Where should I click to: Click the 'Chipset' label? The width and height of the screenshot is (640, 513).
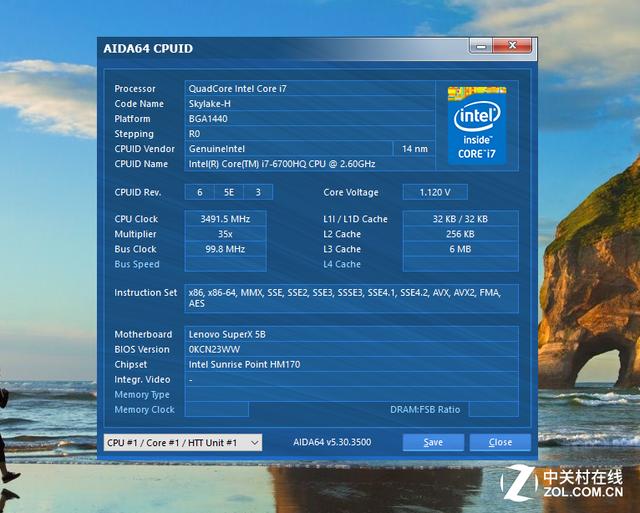pos(131,364)
